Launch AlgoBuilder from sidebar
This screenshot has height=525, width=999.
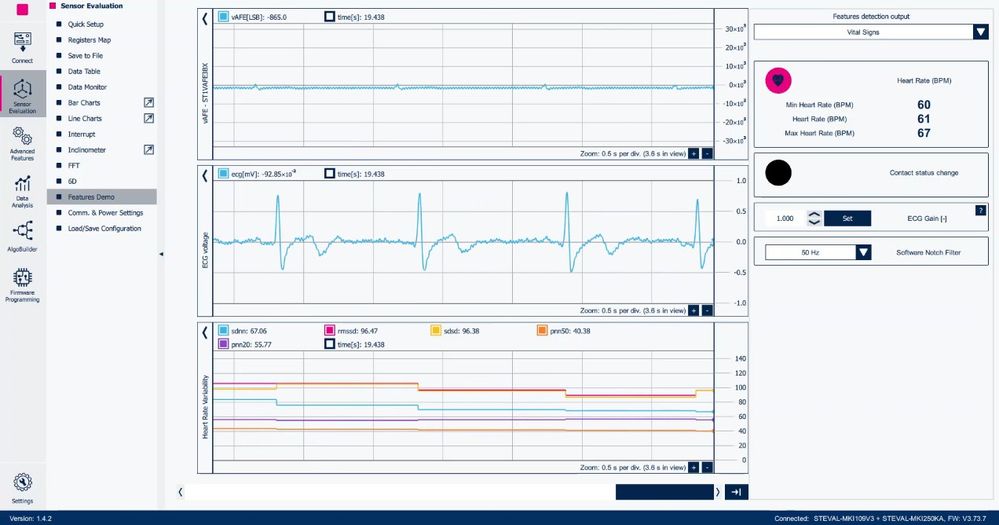22,231
